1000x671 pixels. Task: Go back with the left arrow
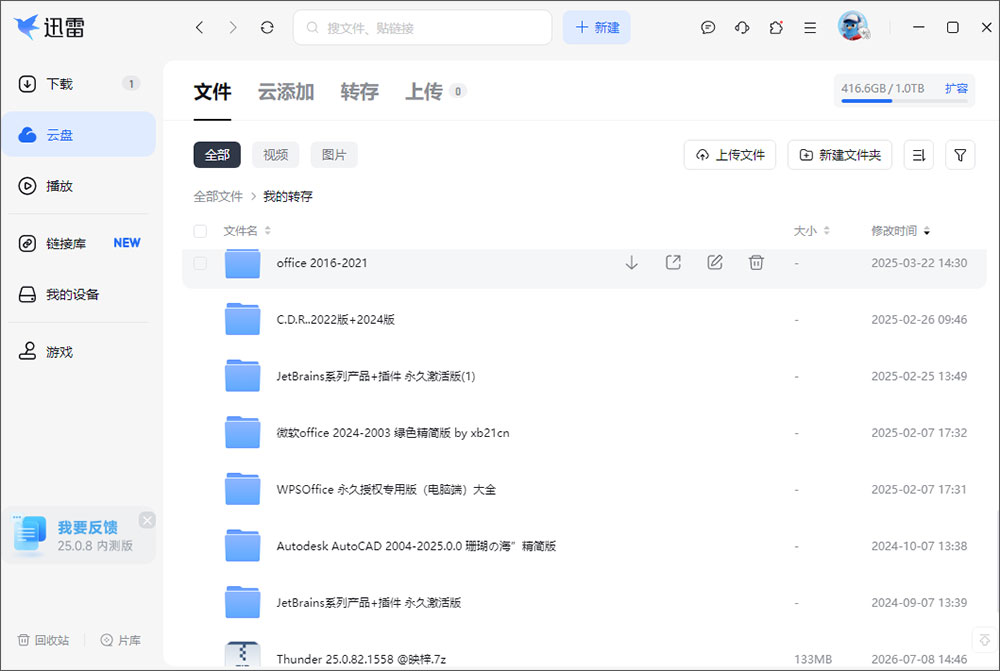point(200,27)
